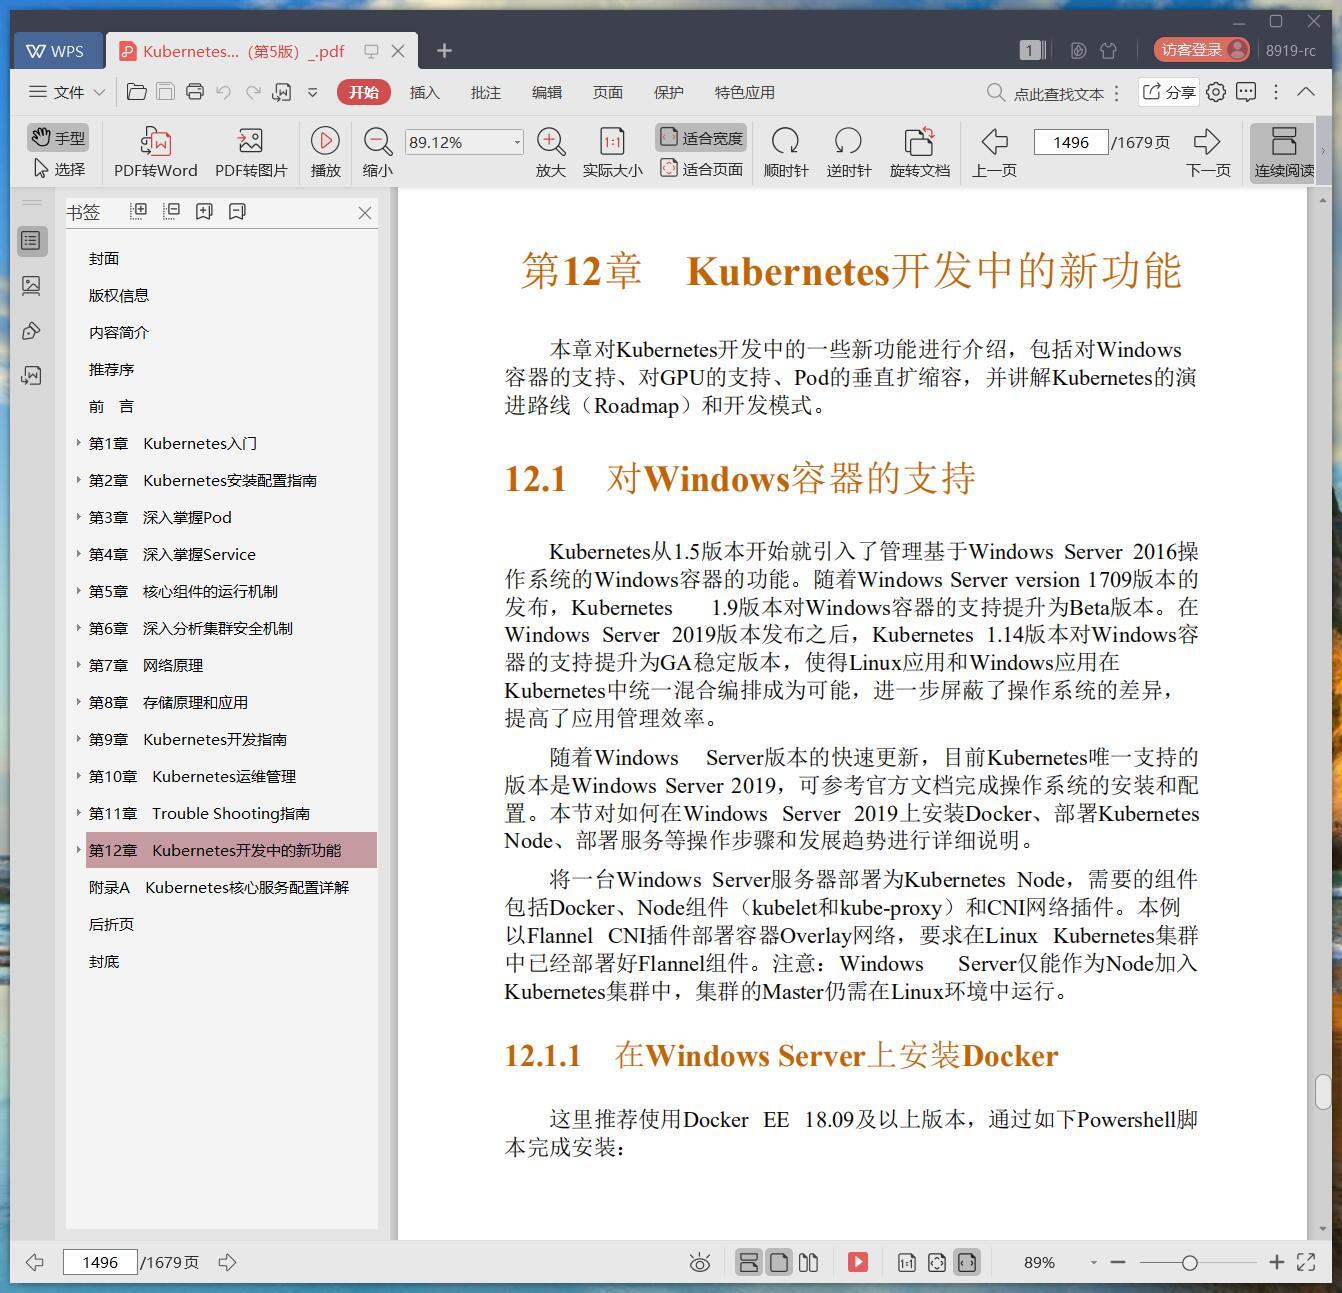The width and height of the screenshot is (1342, 1293).
Task: Click zoom plus button in status bar
Action: [1276, 1263]
